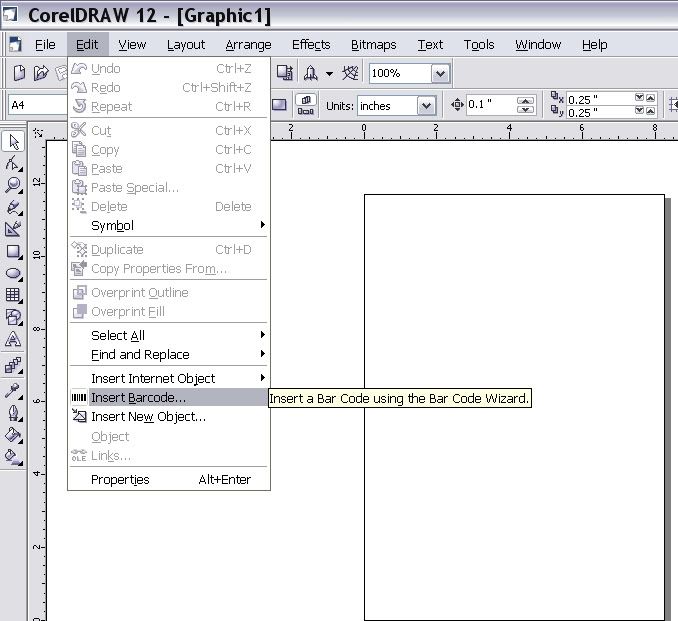
Task: Select the Text tool
Action: coord(13,339)
